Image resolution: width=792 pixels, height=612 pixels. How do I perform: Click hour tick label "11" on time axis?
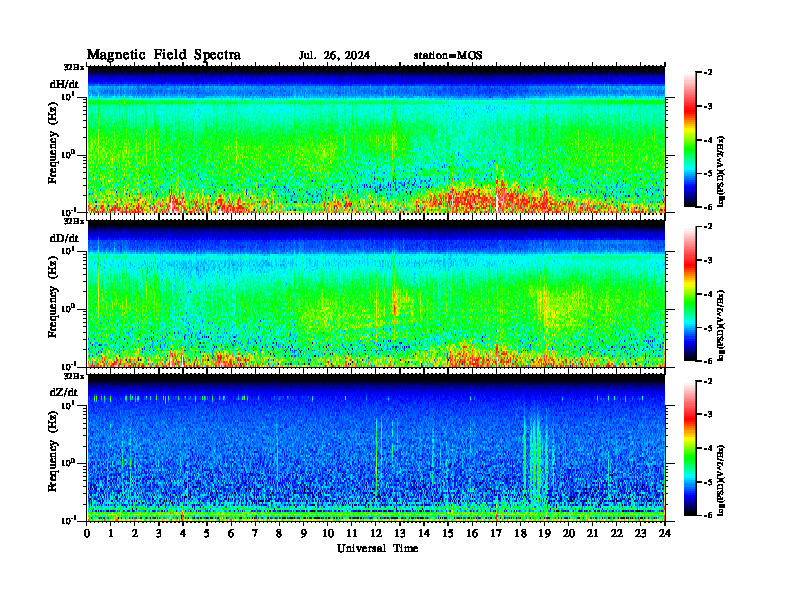click(352, 533)
